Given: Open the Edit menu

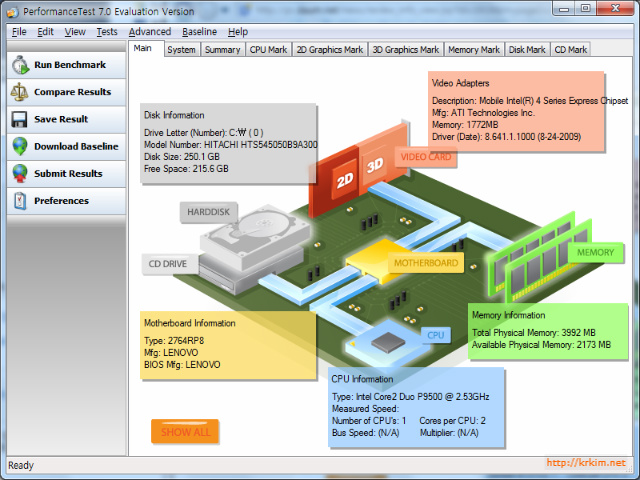Looking at the screenshot, I should (x=45, y=32).
